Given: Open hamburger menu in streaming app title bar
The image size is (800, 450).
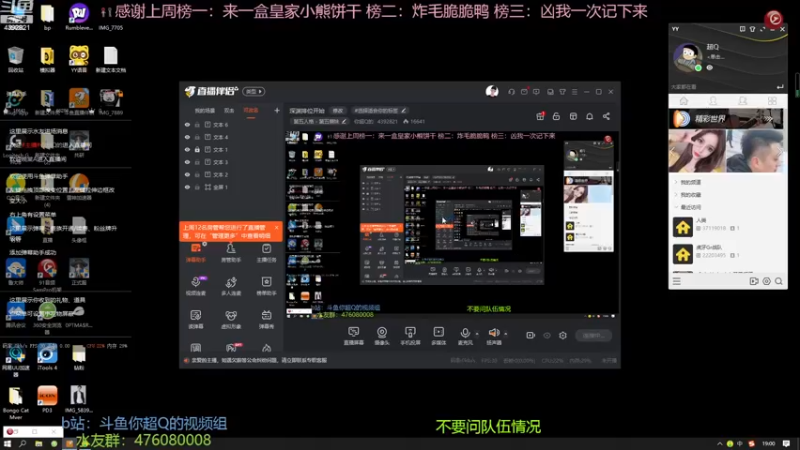Looking at the screenshot, I should pyautogui.click(x=574, y=92).
